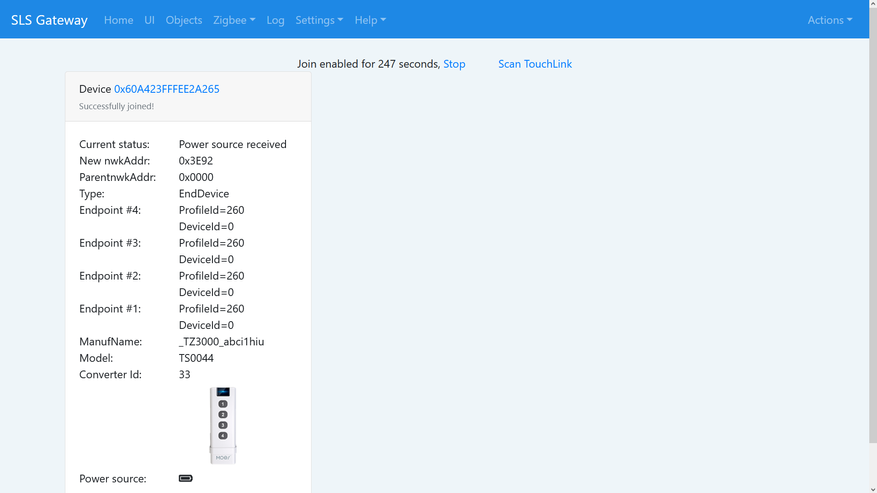This screenshot has height=493, width=877.
Task: Open the Home page
Action: (118, 20)
